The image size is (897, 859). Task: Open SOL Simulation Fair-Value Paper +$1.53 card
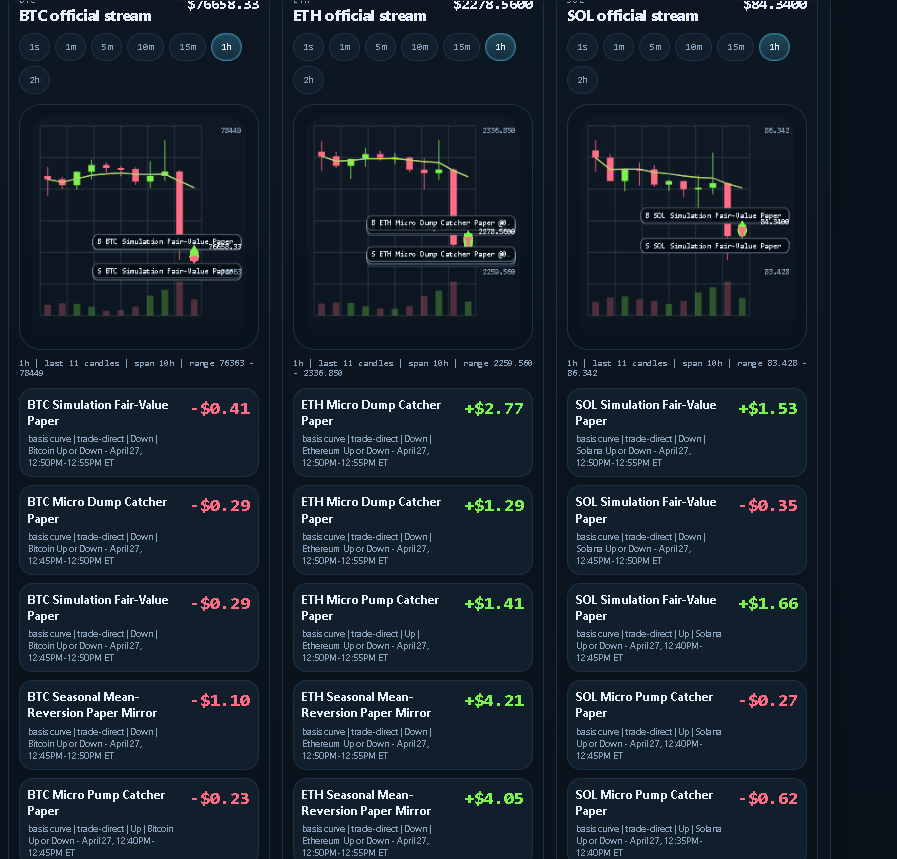[x=687, y=432]
